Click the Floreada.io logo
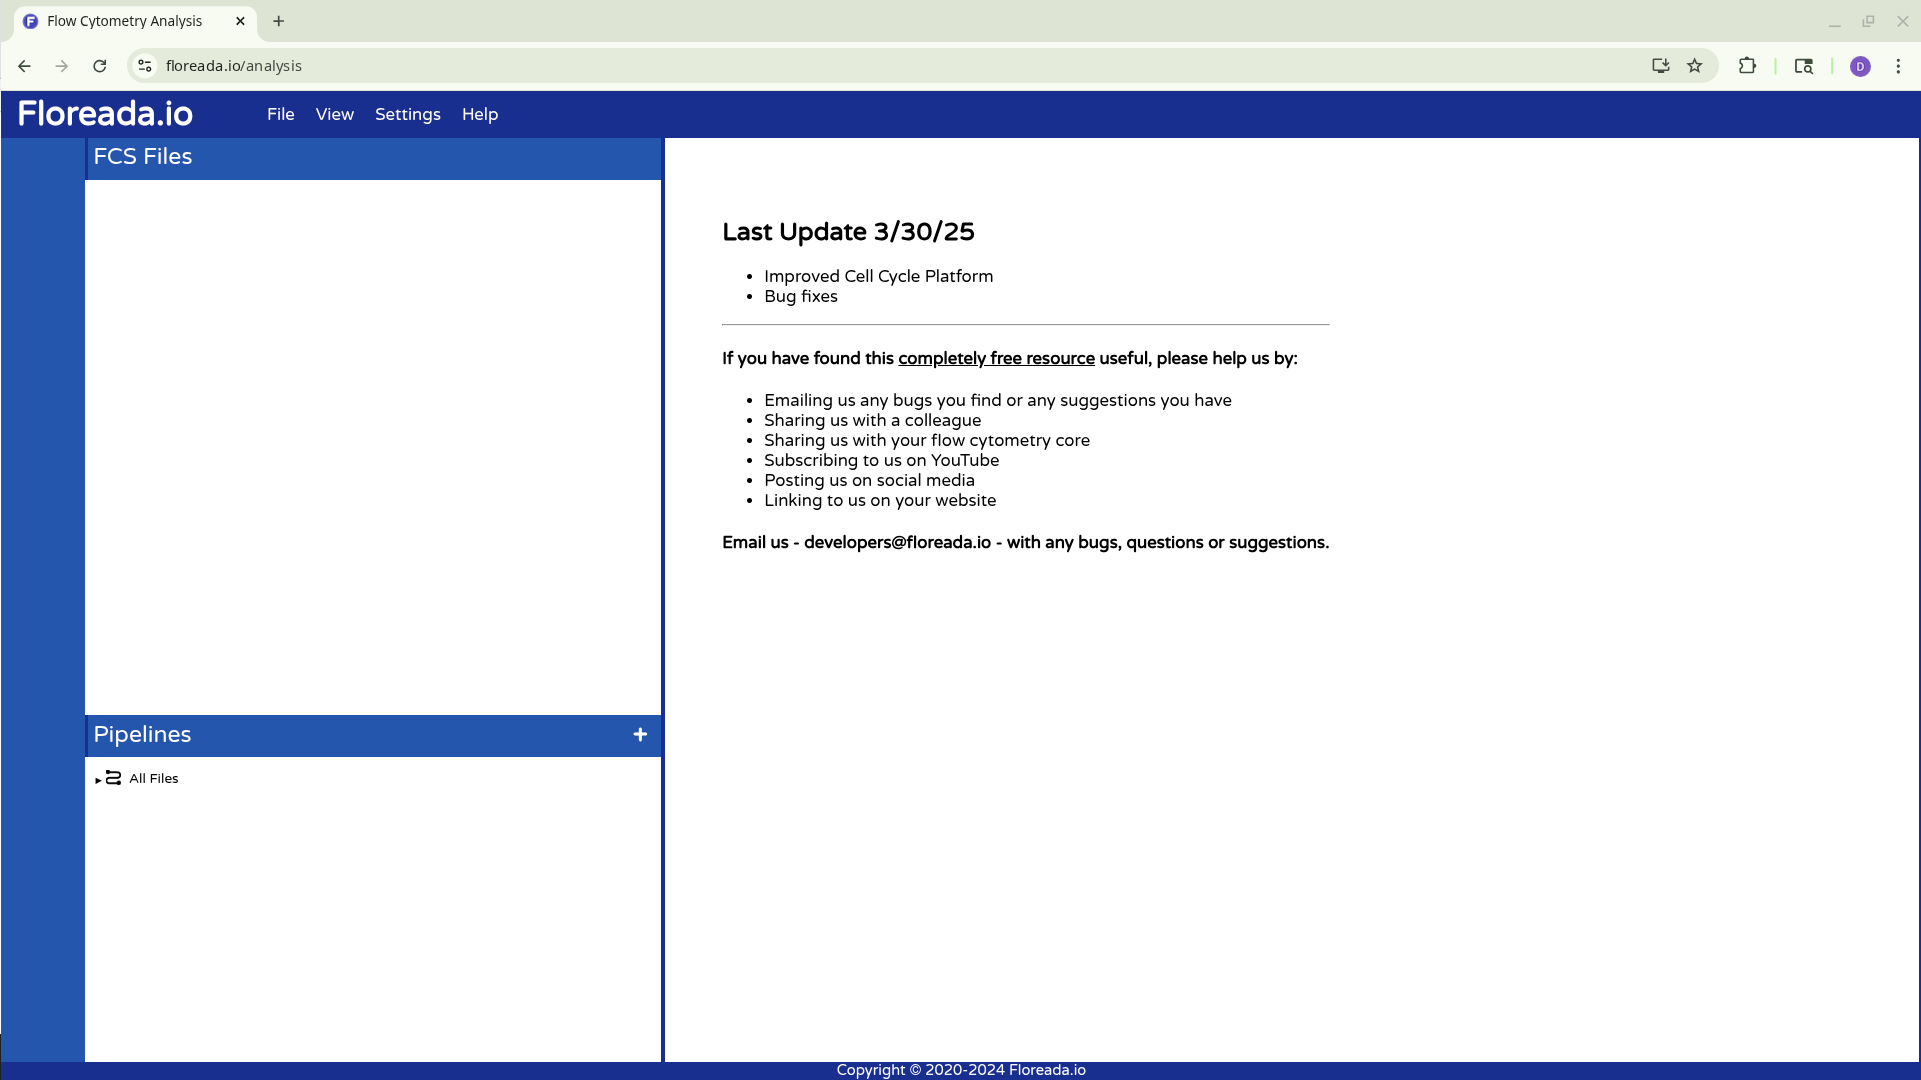Screen dimensions: 1921x1080 point(105,114)
